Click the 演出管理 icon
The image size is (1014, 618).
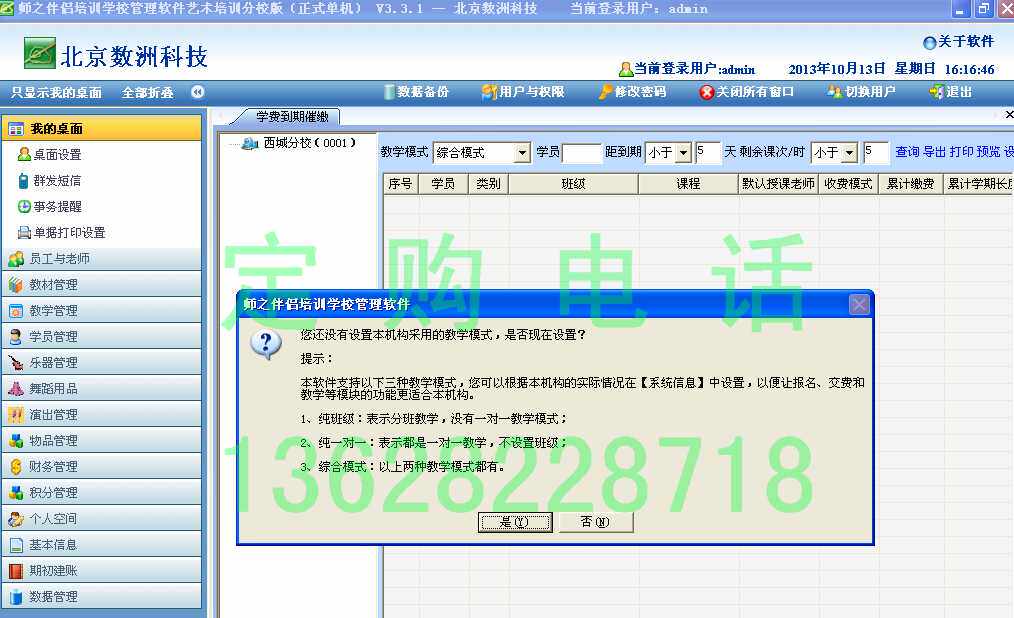[16, 414]
